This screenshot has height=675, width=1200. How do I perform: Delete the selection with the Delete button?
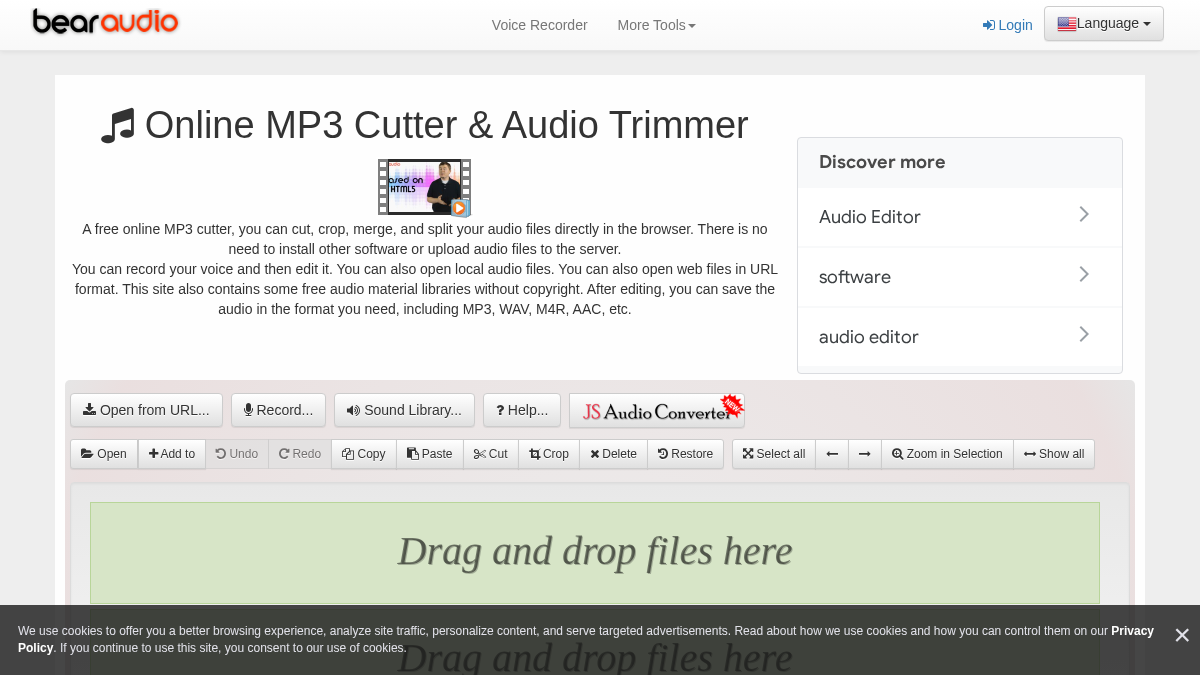613,454
